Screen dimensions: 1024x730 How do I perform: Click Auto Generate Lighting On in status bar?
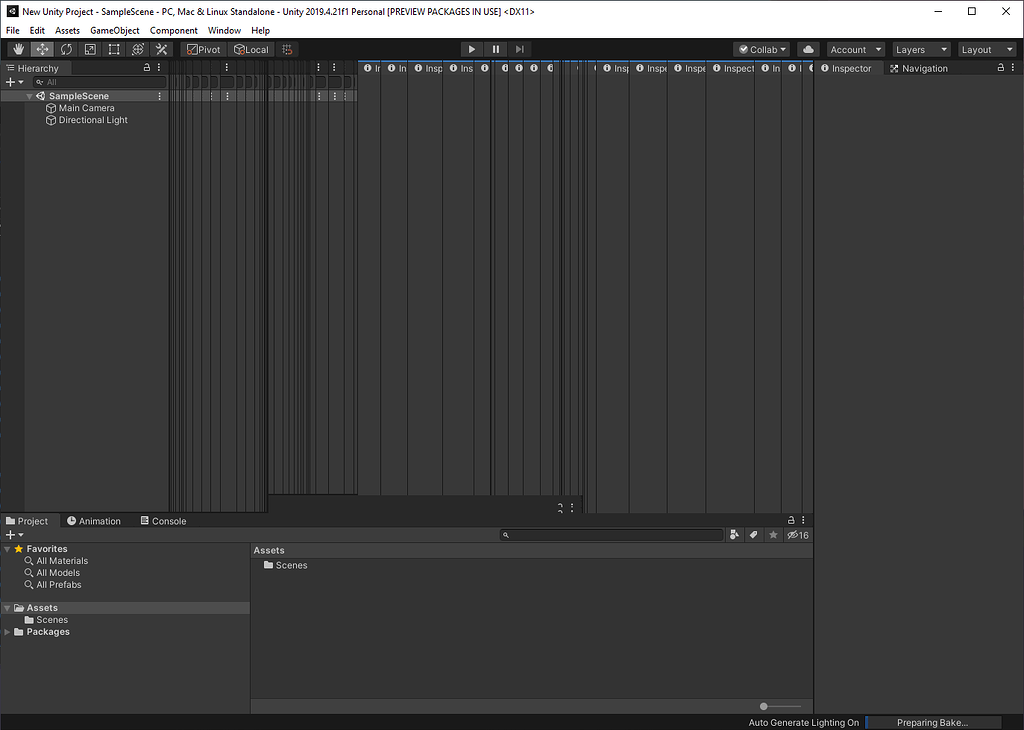(803, 721)
